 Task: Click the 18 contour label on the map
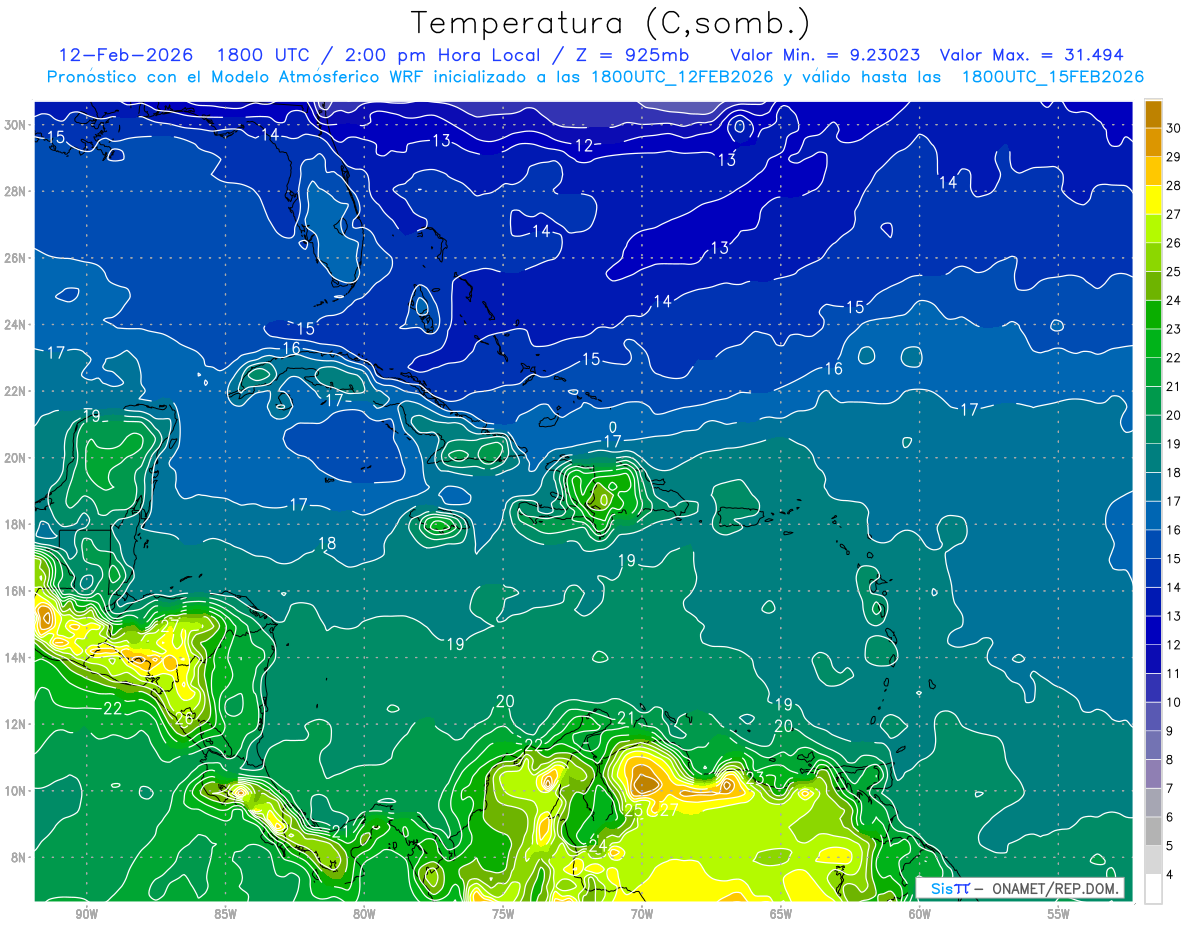click(x=327, y=544)
